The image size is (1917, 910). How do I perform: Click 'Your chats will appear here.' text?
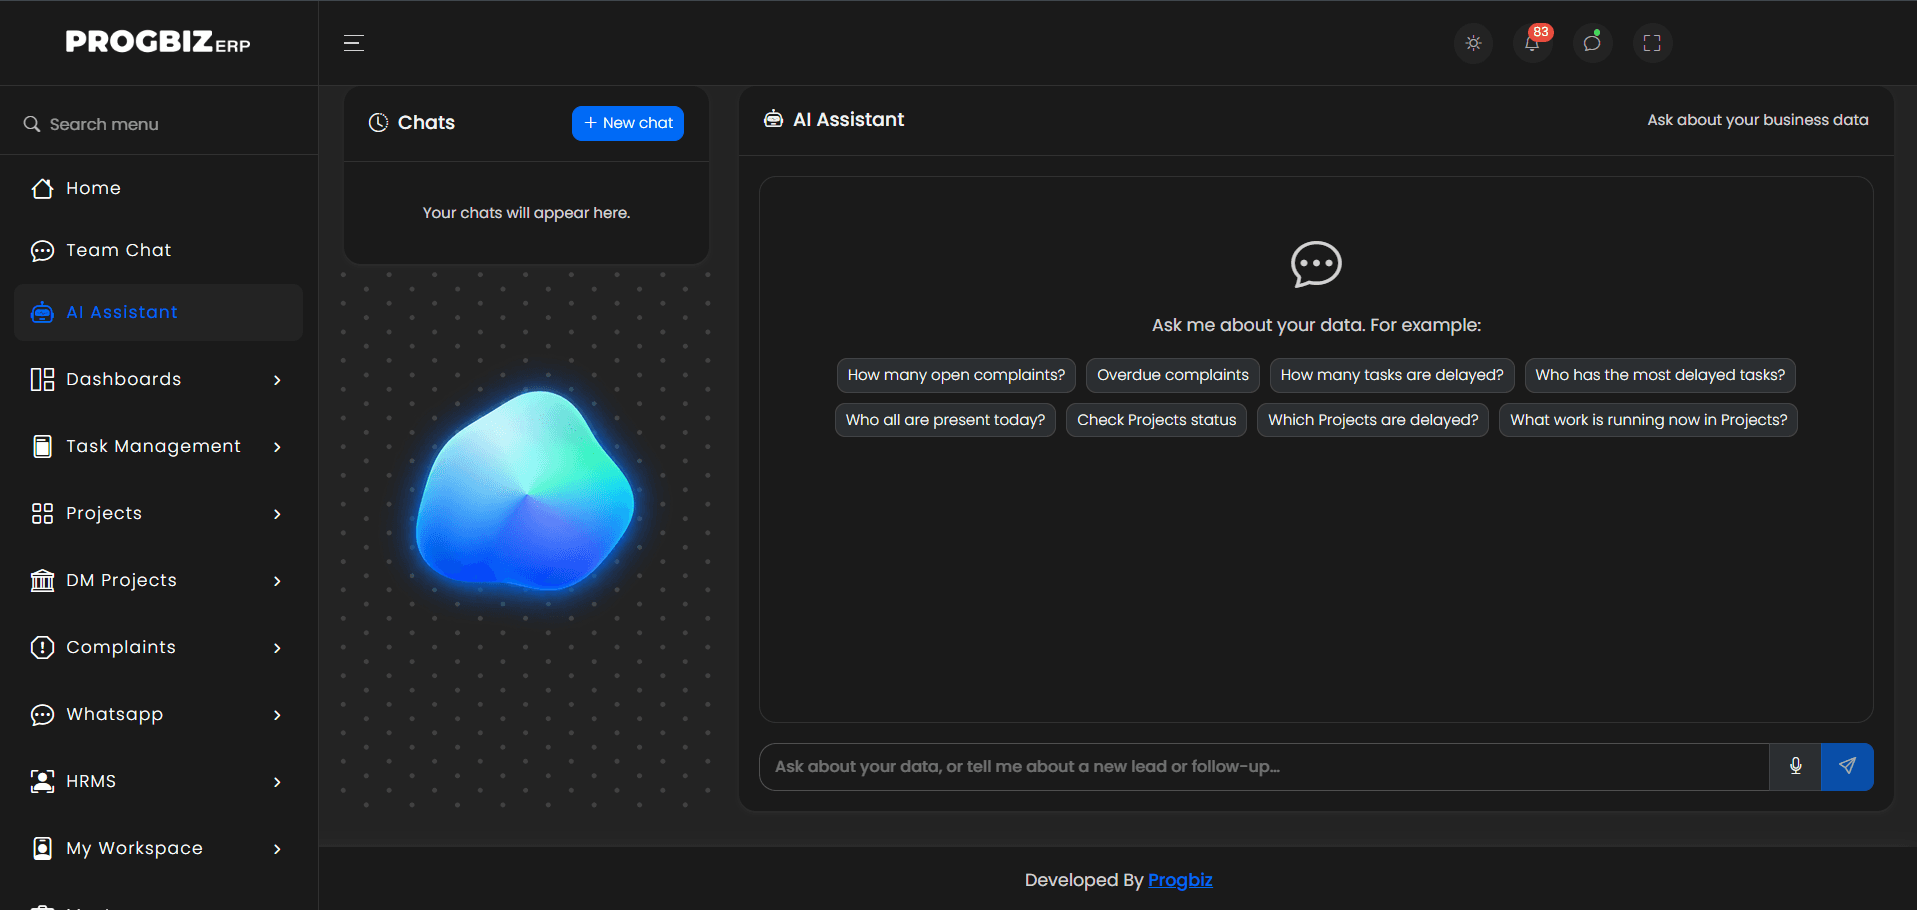point(526,213)
